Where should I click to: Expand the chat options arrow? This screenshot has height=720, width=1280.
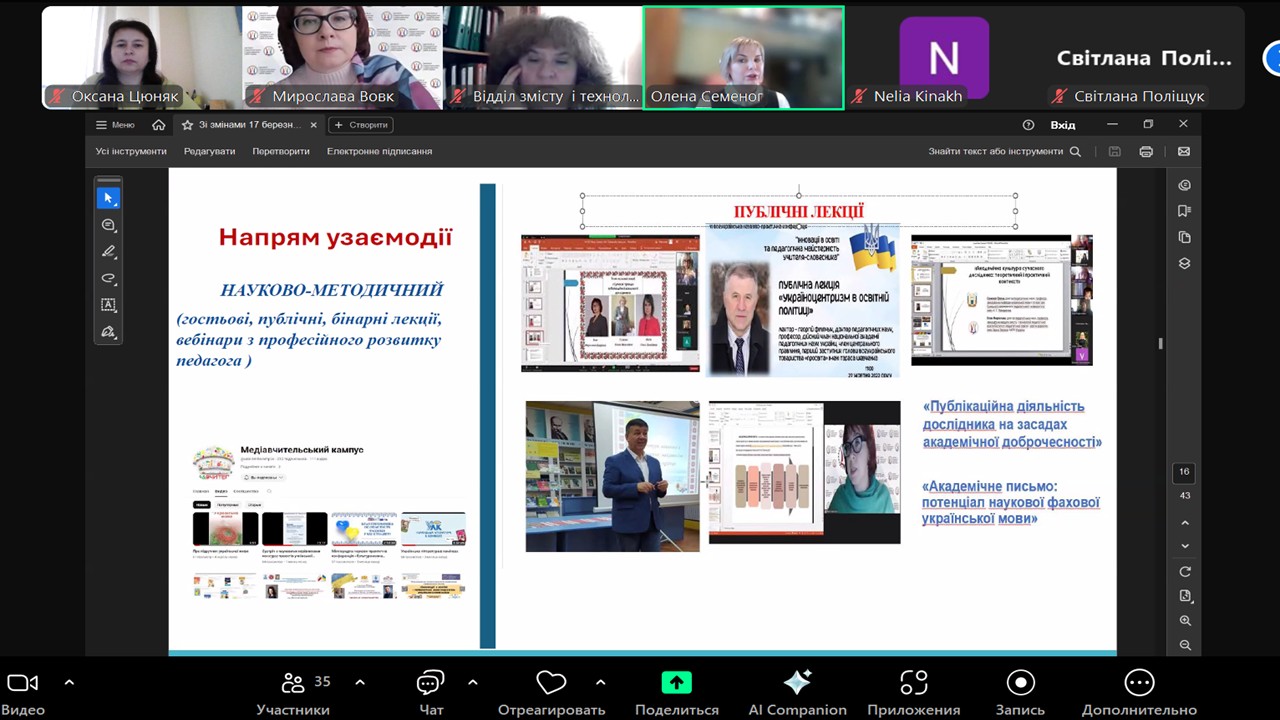473,683
